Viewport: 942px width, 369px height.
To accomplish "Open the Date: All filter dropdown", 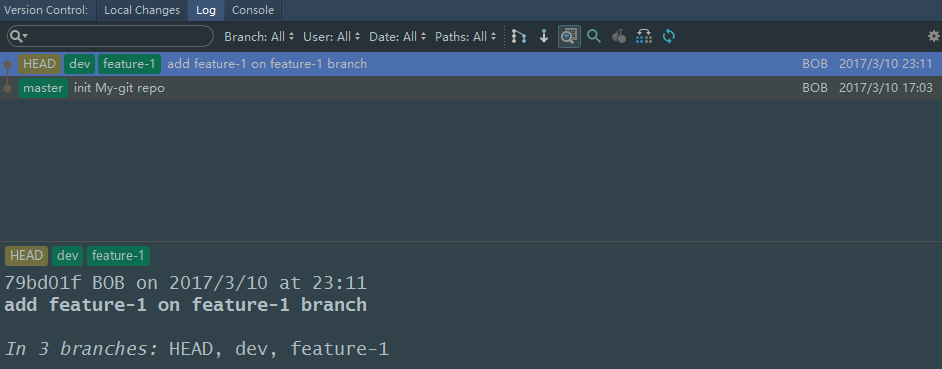I will [398, 37].
